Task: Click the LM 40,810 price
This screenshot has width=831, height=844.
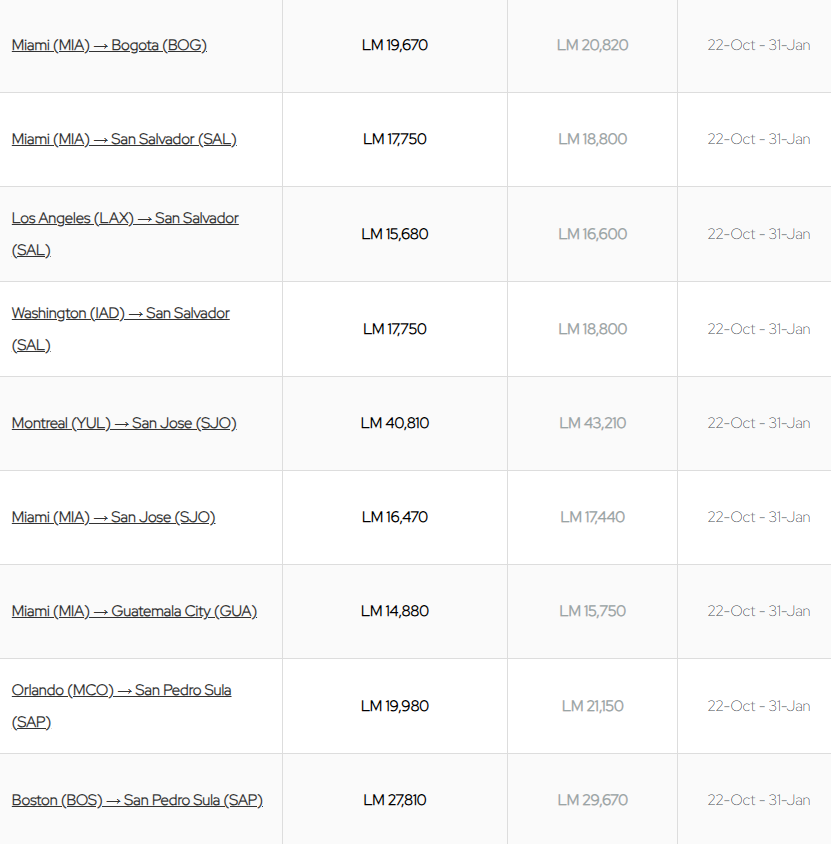Action: (x=395, y=423)
